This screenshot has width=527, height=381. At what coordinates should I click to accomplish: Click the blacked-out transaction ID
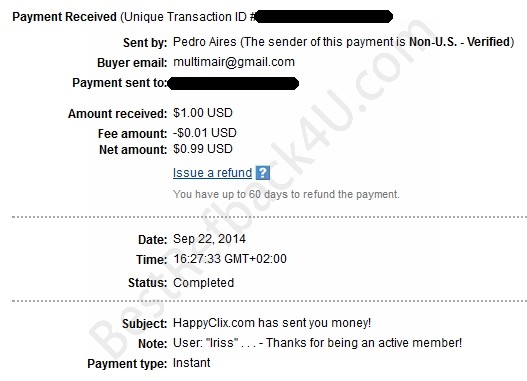pos(324,16)
